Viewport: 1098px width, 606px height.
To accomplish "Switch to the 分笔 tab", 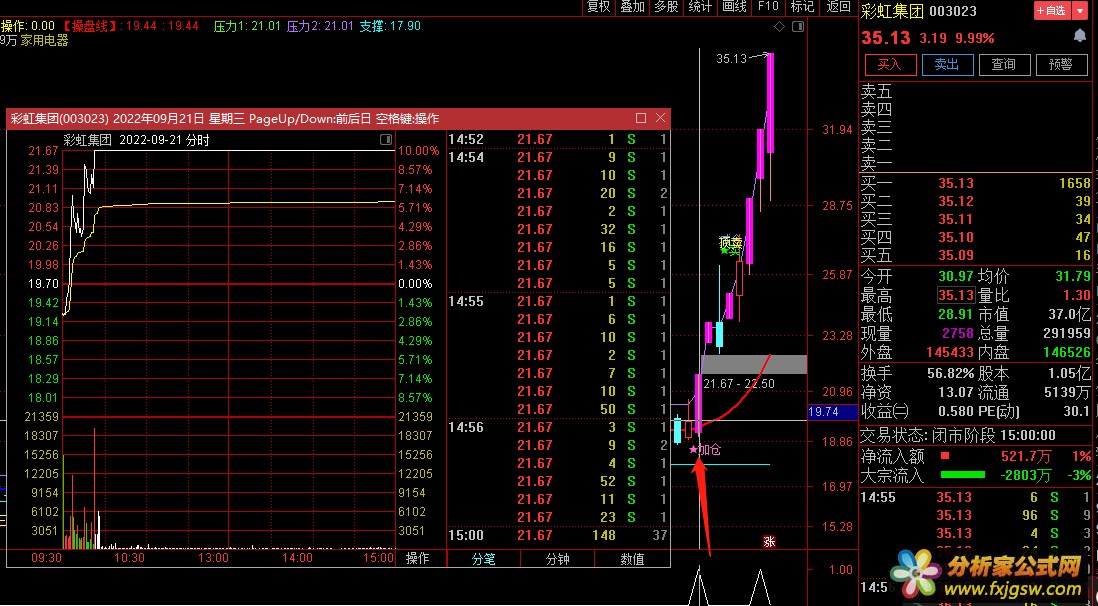I will pyautogui.click(x=483, y=558).
